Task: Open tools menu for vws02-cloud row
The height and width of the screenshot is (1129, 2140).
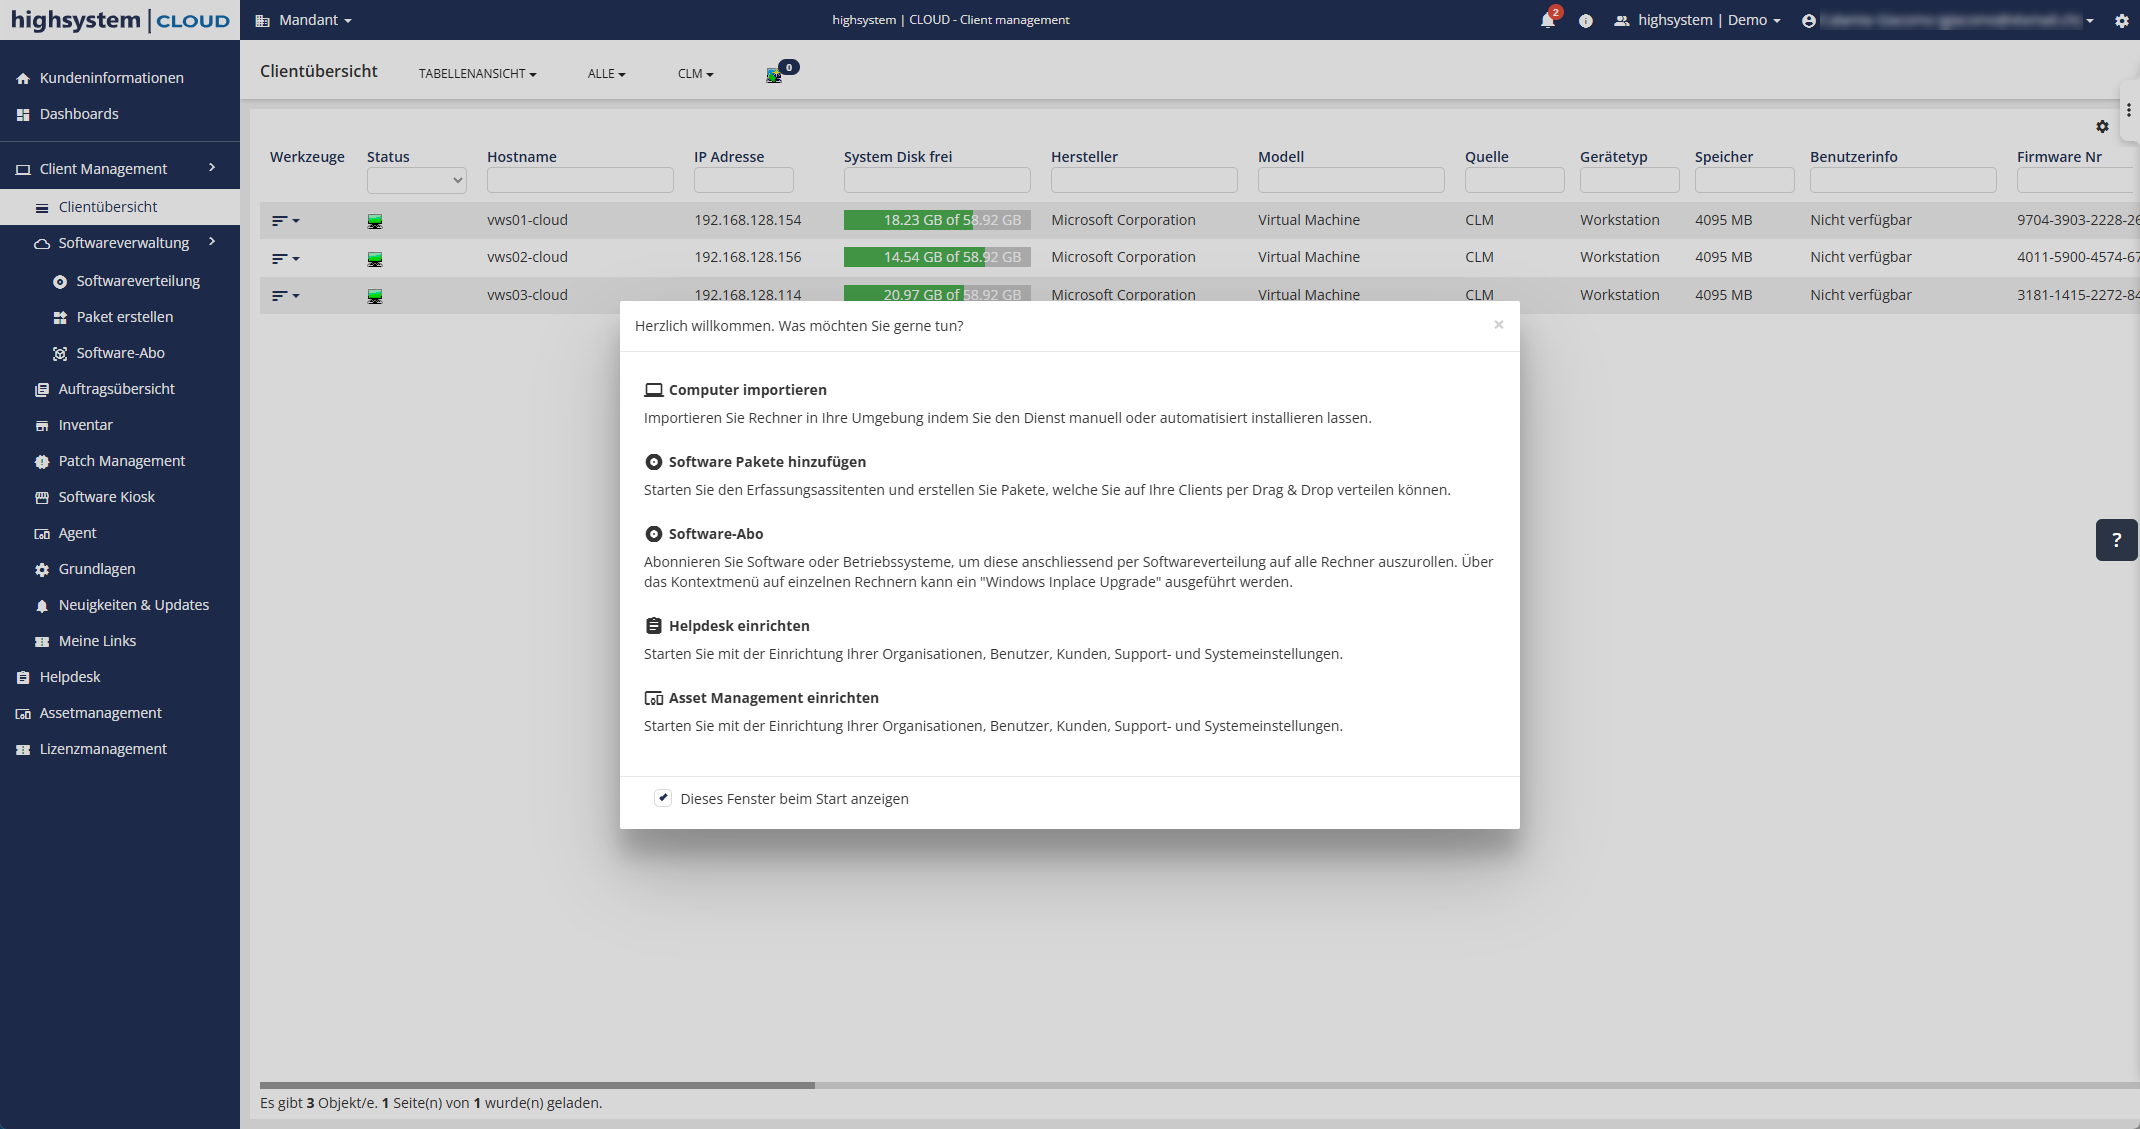Action: tap(285, 259)
